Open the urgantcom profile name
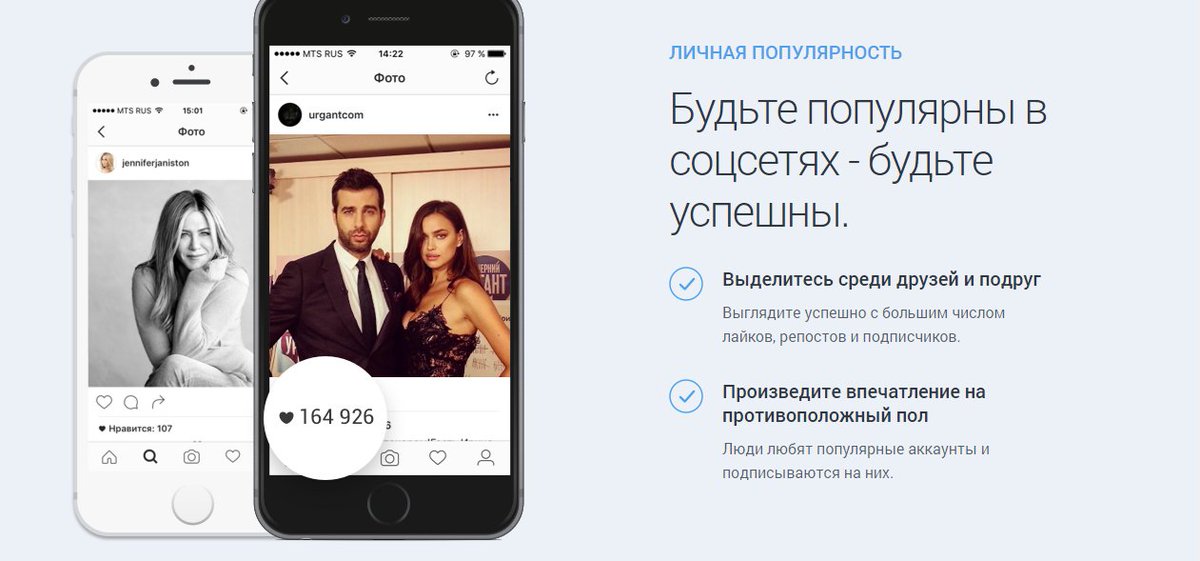This screenshot has height=561, width=1200. (x=336, y=115)
